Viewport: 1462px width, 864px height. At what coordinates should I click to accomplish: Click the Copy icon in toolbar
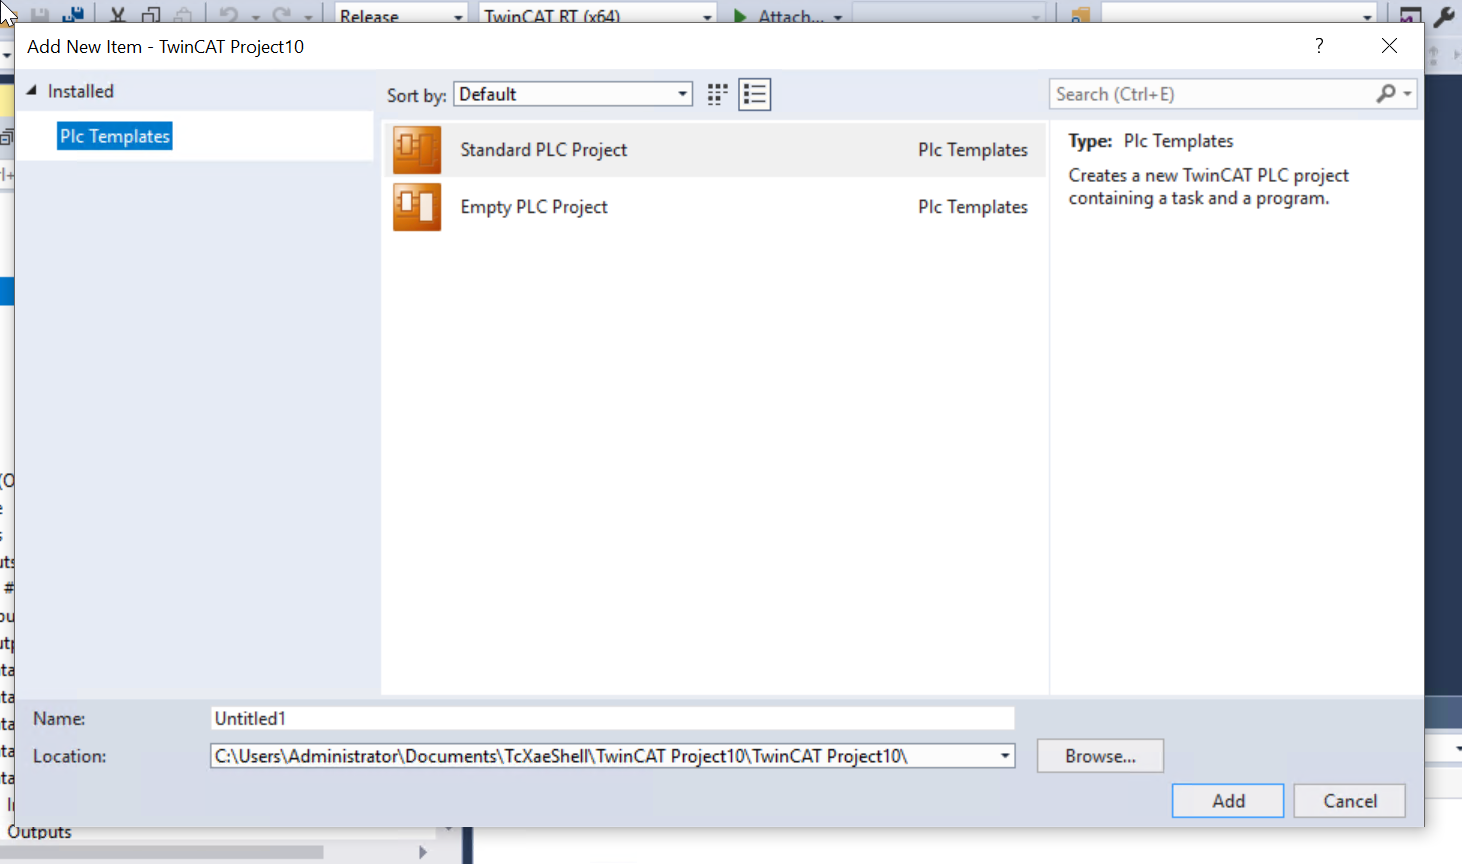[151, 14]
